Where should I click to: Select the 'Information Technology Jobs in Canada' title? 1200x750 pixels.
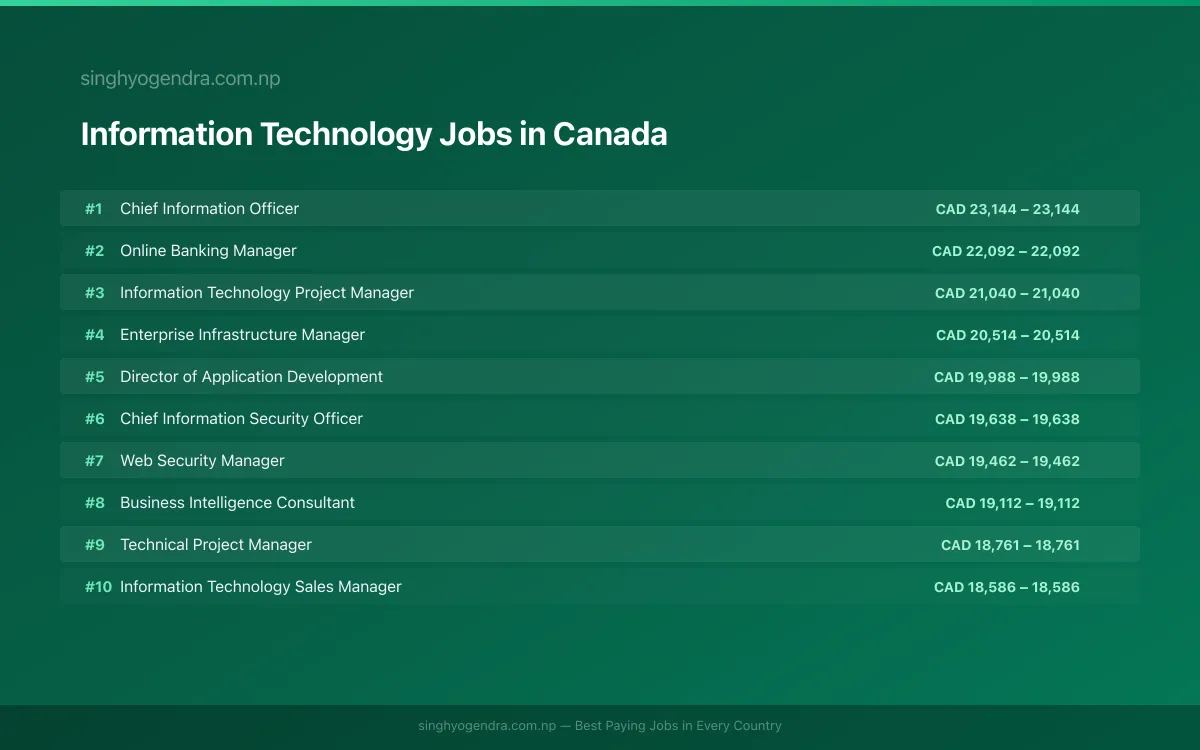coord(374,134)
